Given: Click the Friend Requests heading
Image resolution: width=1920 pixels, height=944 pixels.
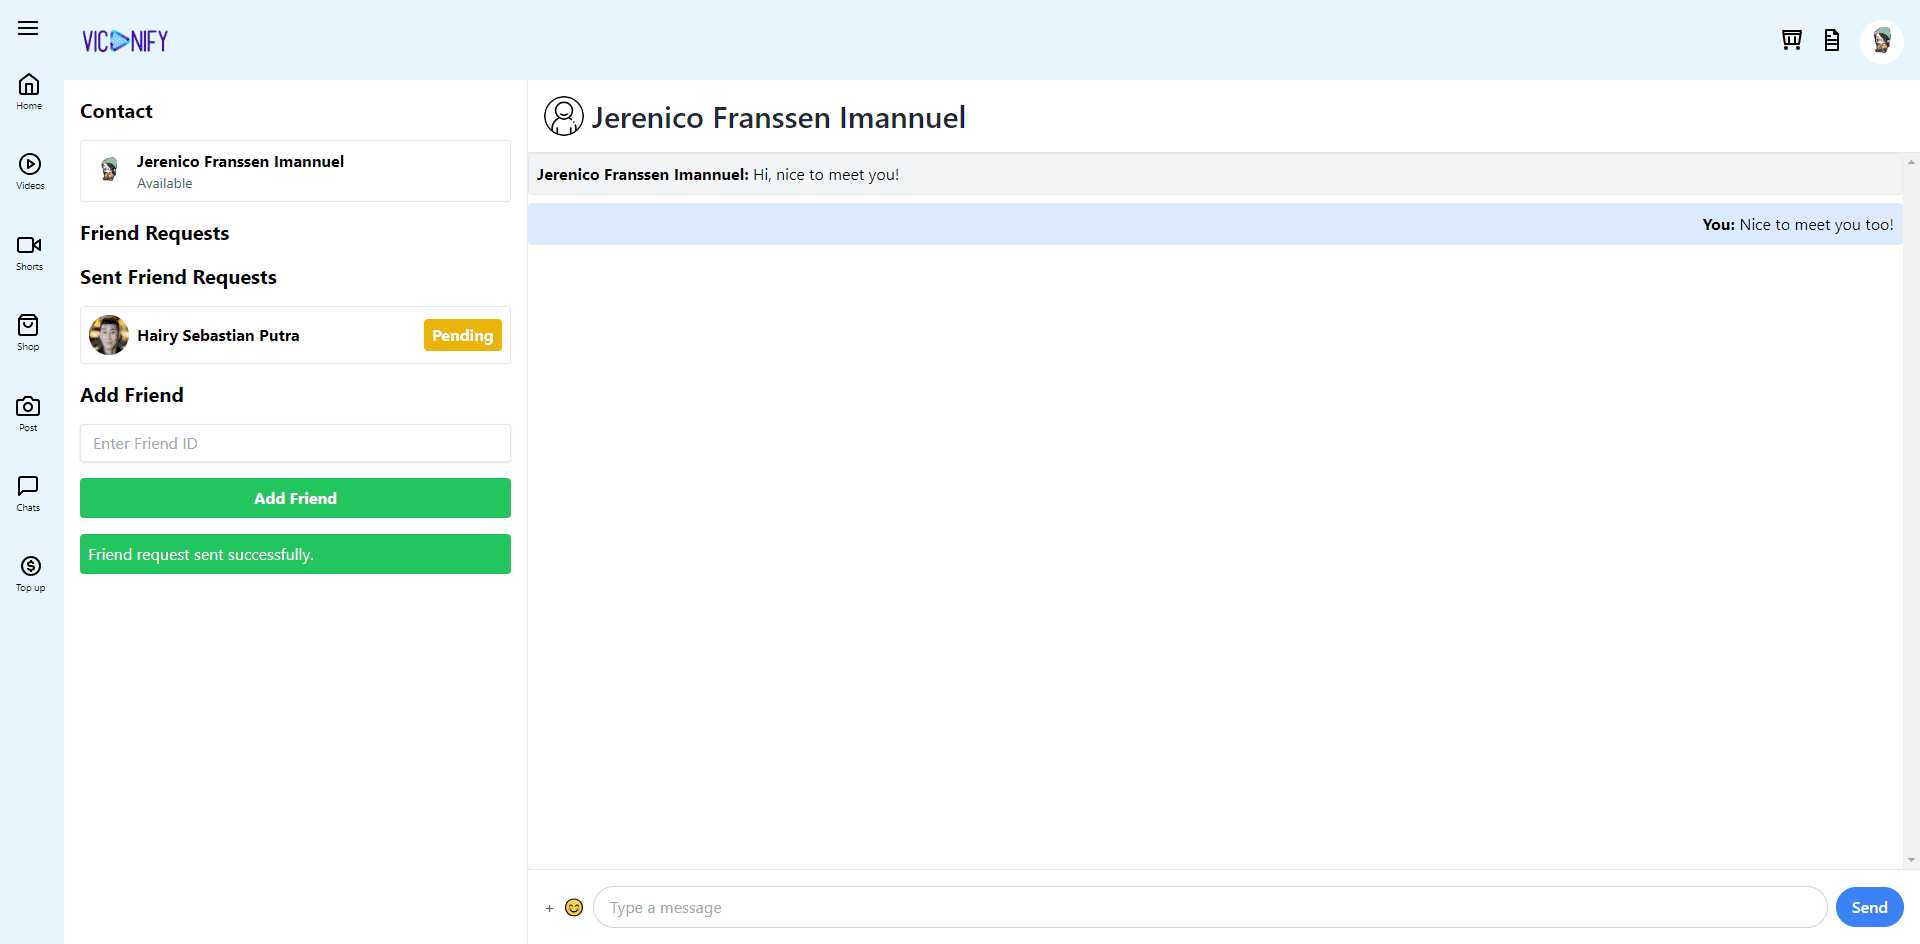Looking at the screenshot, I should point(155,233).
